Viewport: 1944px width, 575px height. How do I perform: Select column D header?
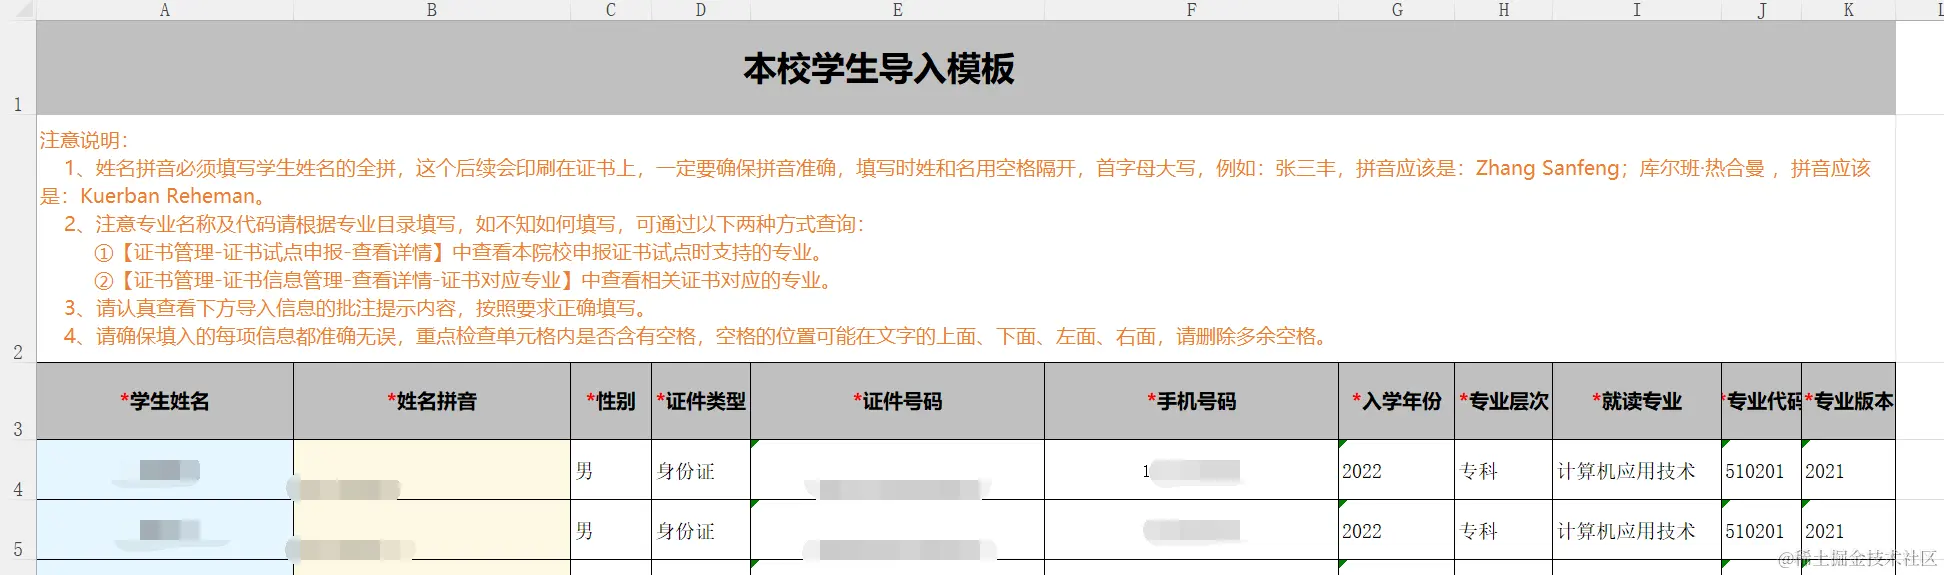(701, 10)
